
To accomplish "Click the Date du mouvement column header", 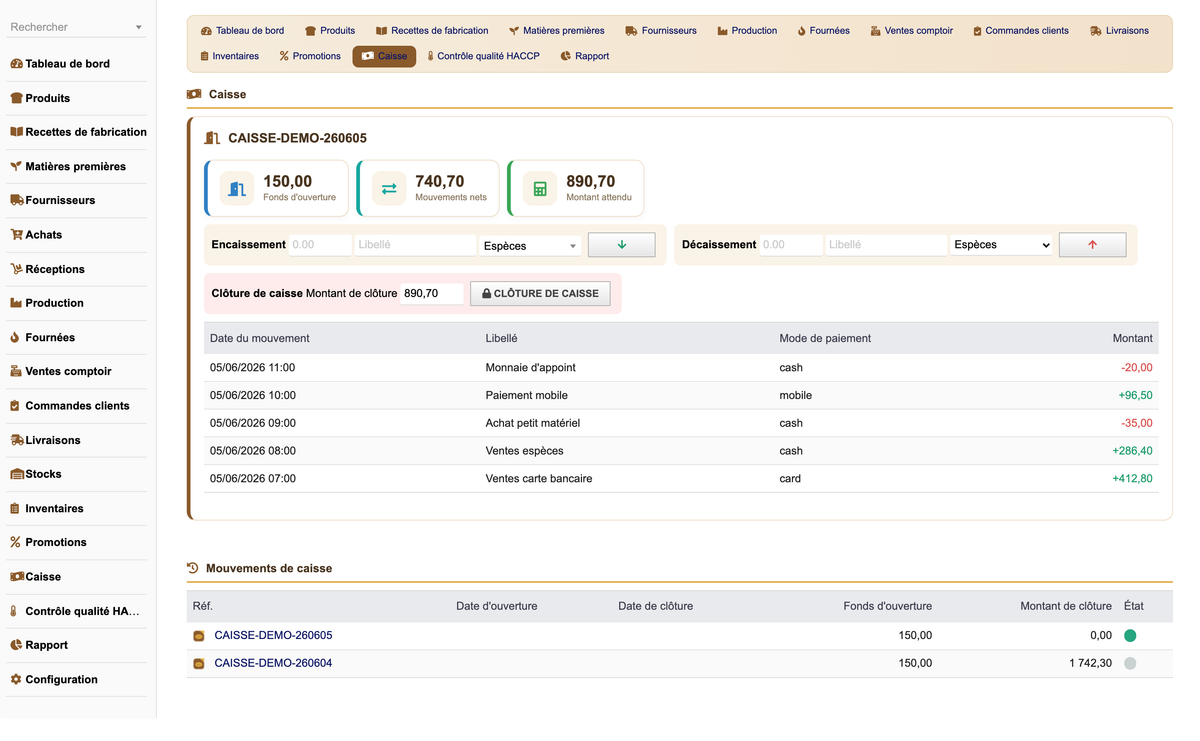I will (x=260, y=339).
